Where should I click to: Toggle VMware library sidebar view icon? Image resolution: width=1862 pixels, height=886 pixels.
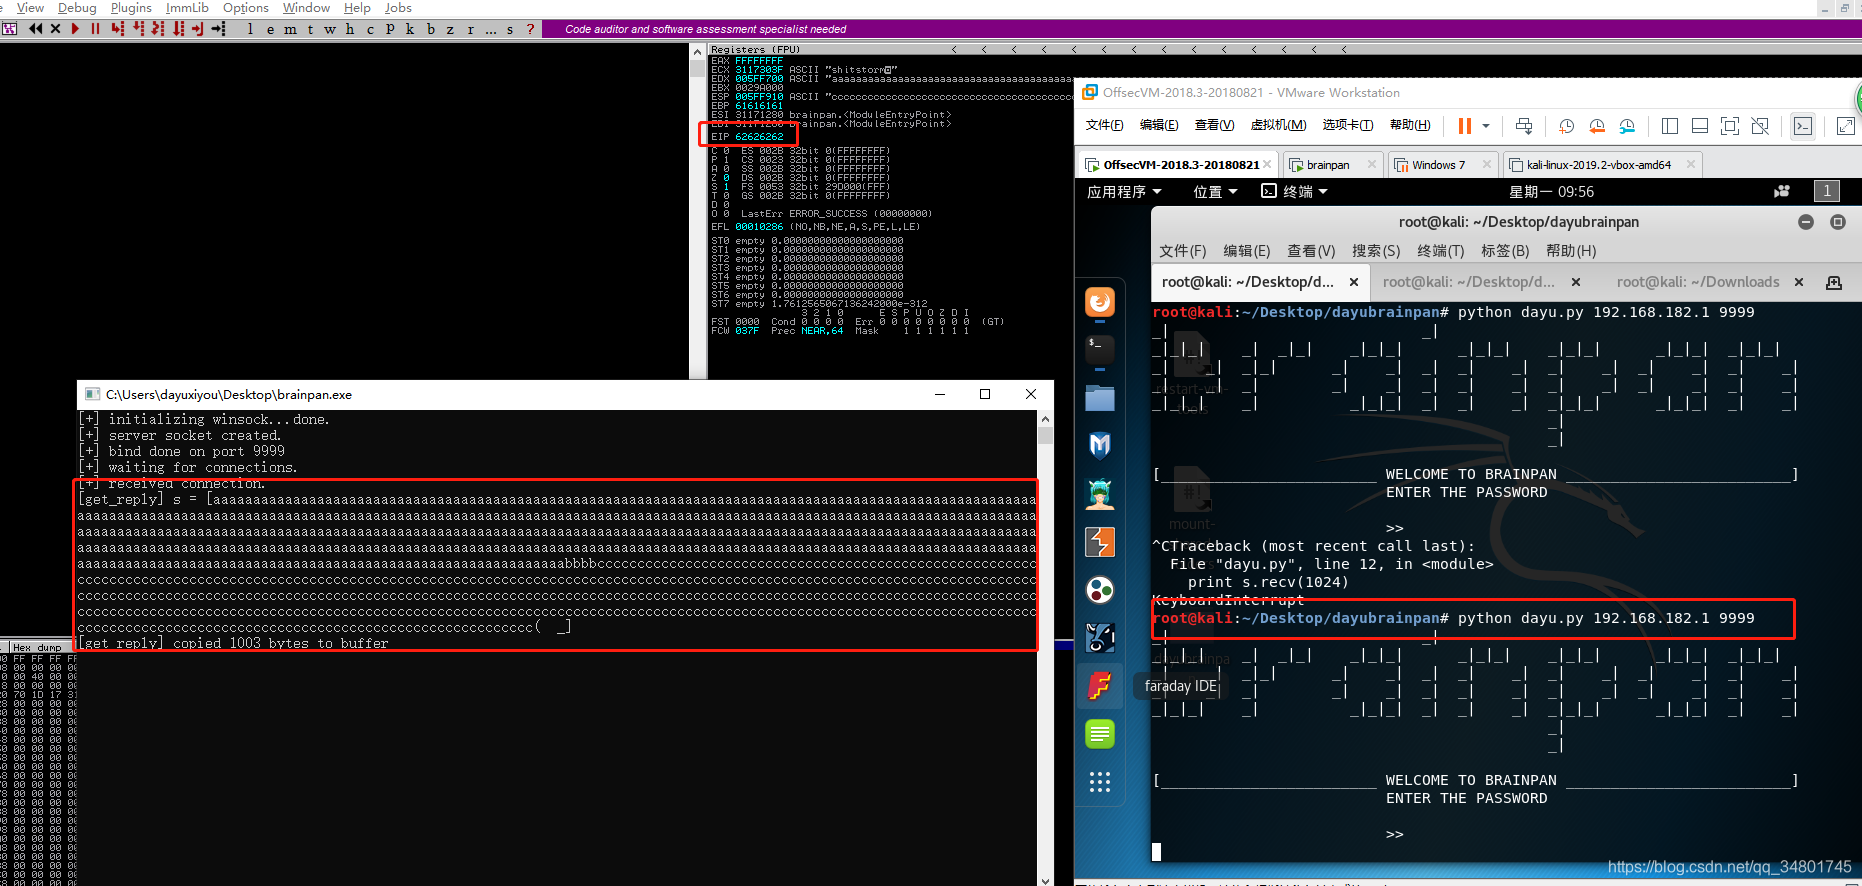point(1669,126)
